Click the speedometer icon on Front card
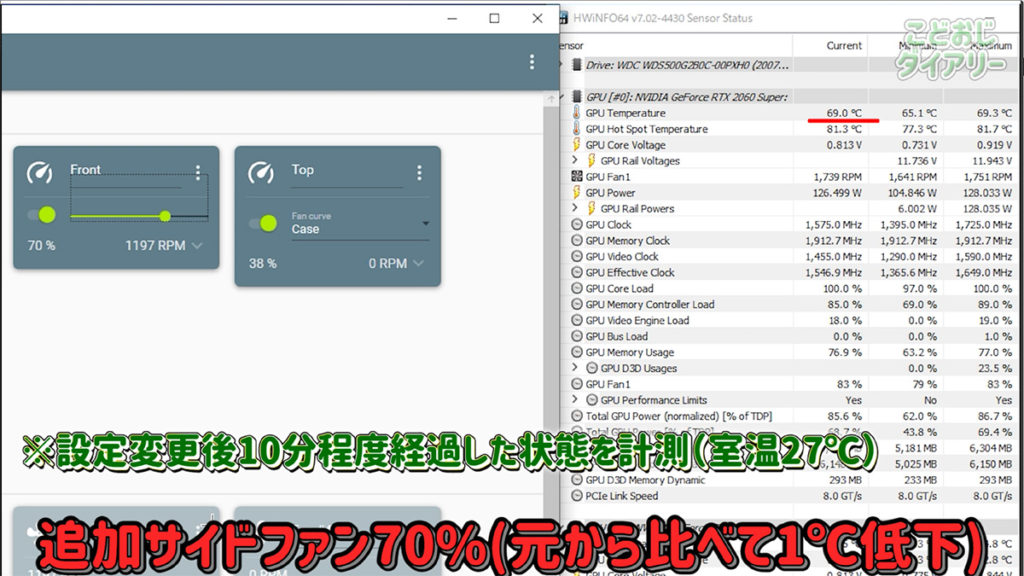The width and height of the screenshot is (1024, 576). (40, 172)
